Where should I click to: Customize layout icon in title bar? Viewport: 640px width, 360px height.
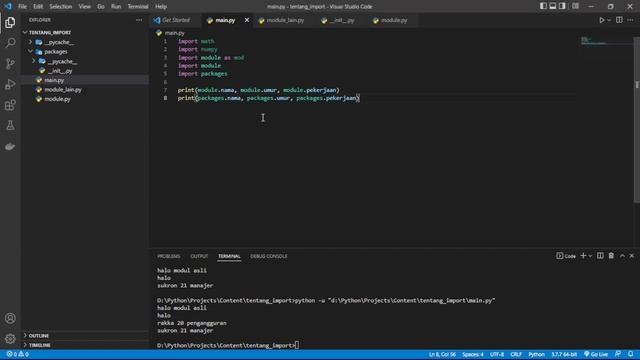[575, 6]
